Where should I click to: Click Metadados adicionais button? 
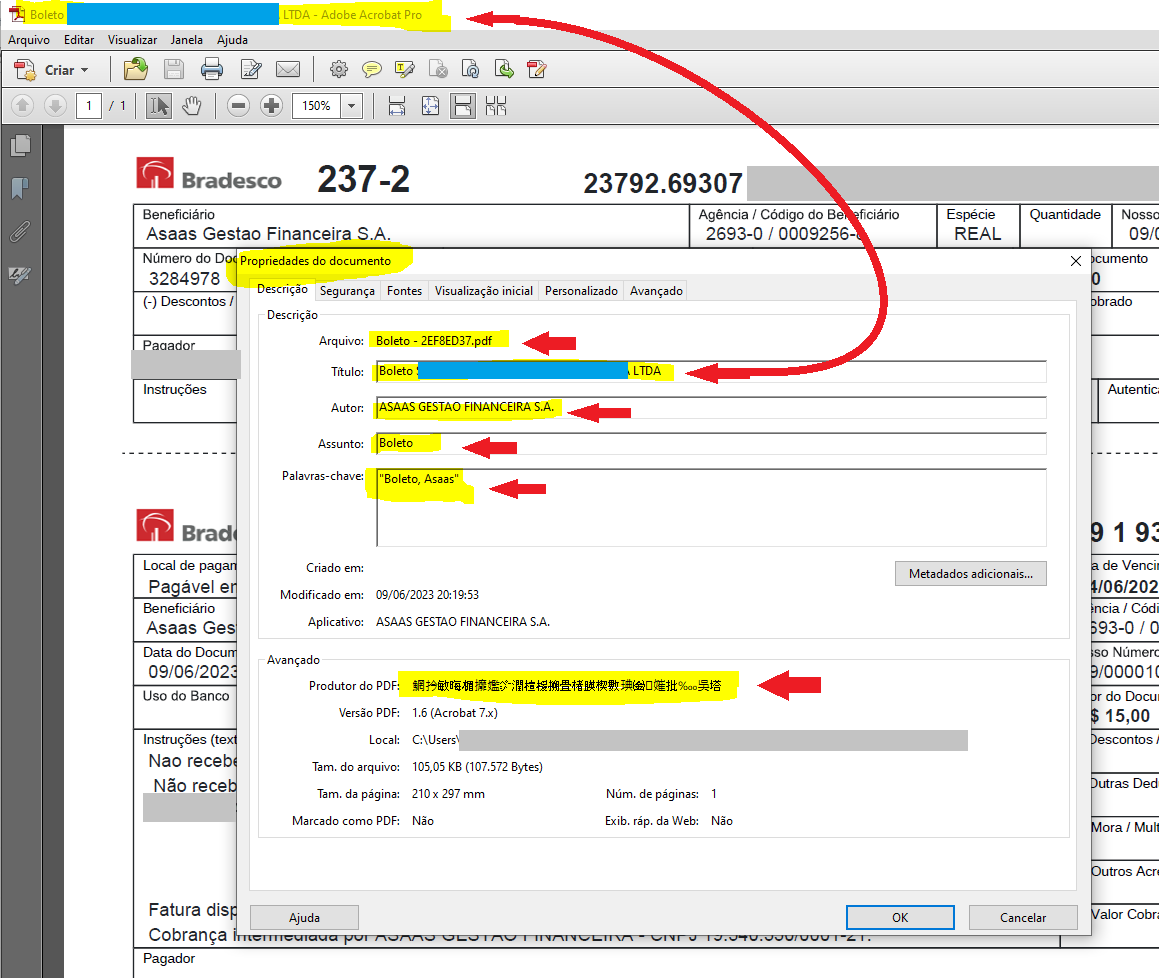(x=971, y=574)
